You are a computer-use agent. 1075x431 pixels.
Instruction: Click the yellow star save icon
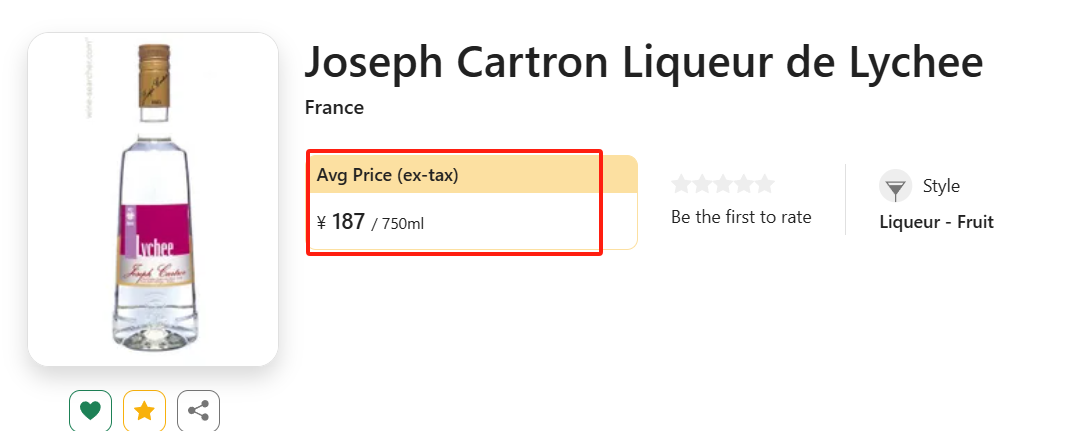click(144, 410)
